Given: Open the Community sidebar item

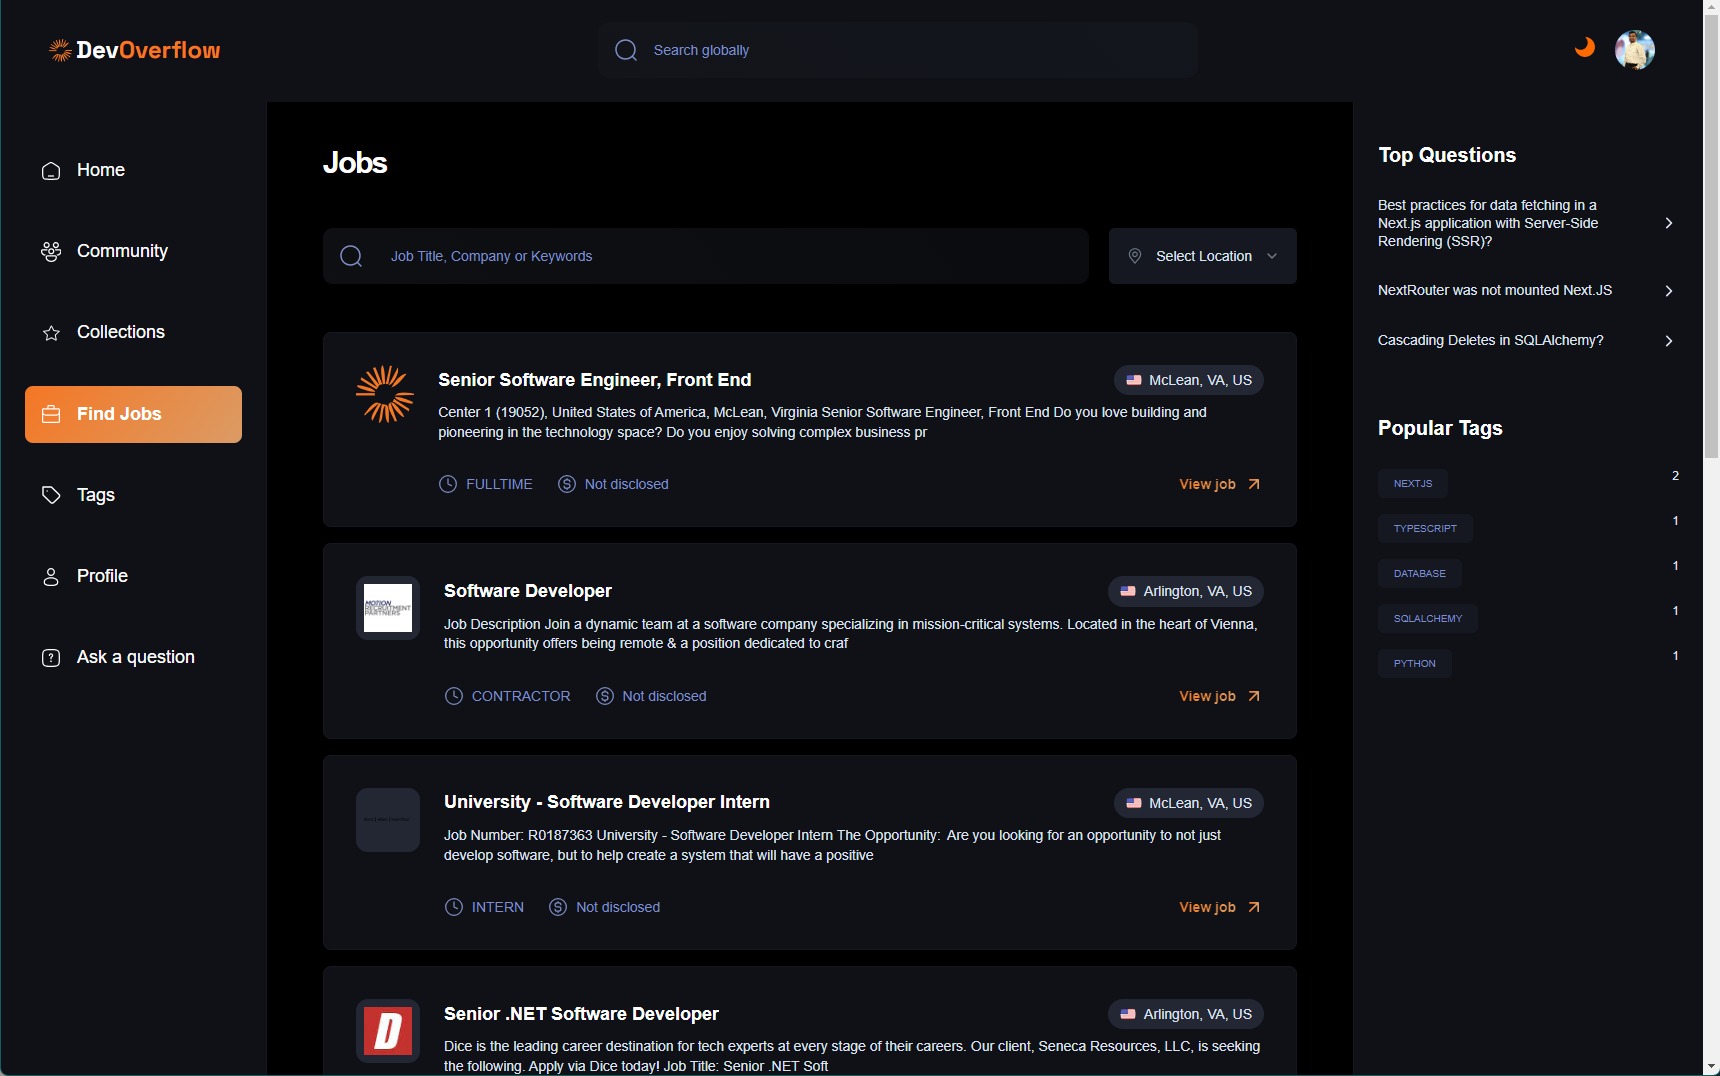Looking at the screenshot, I should pos(133,251).
